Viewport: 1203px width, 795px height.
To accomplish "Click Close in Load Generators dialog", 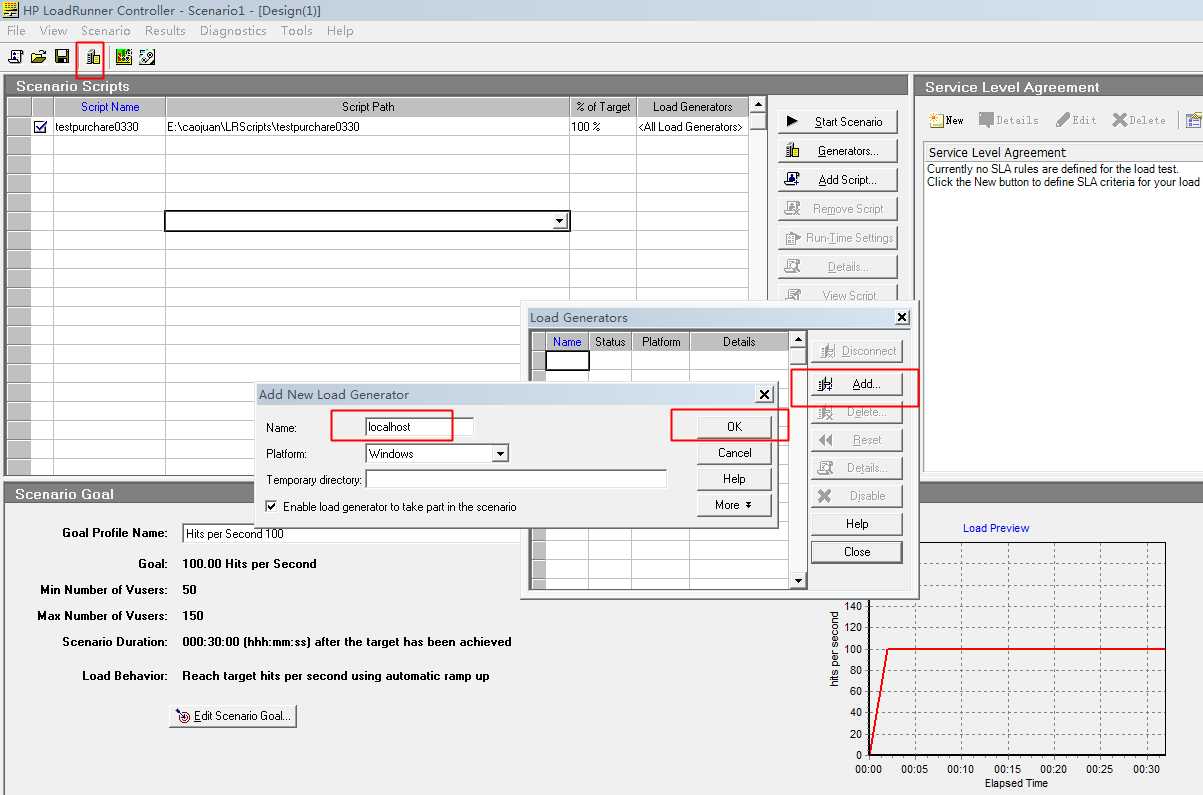I will point(857,552).
